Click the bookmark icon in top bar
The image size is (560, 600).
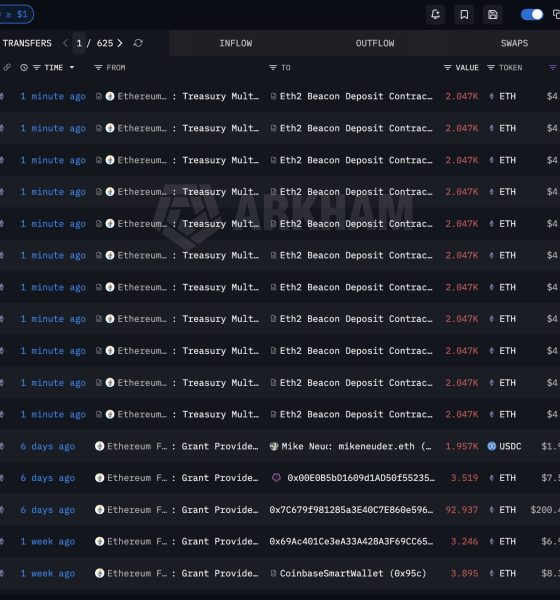coord(464,15)
